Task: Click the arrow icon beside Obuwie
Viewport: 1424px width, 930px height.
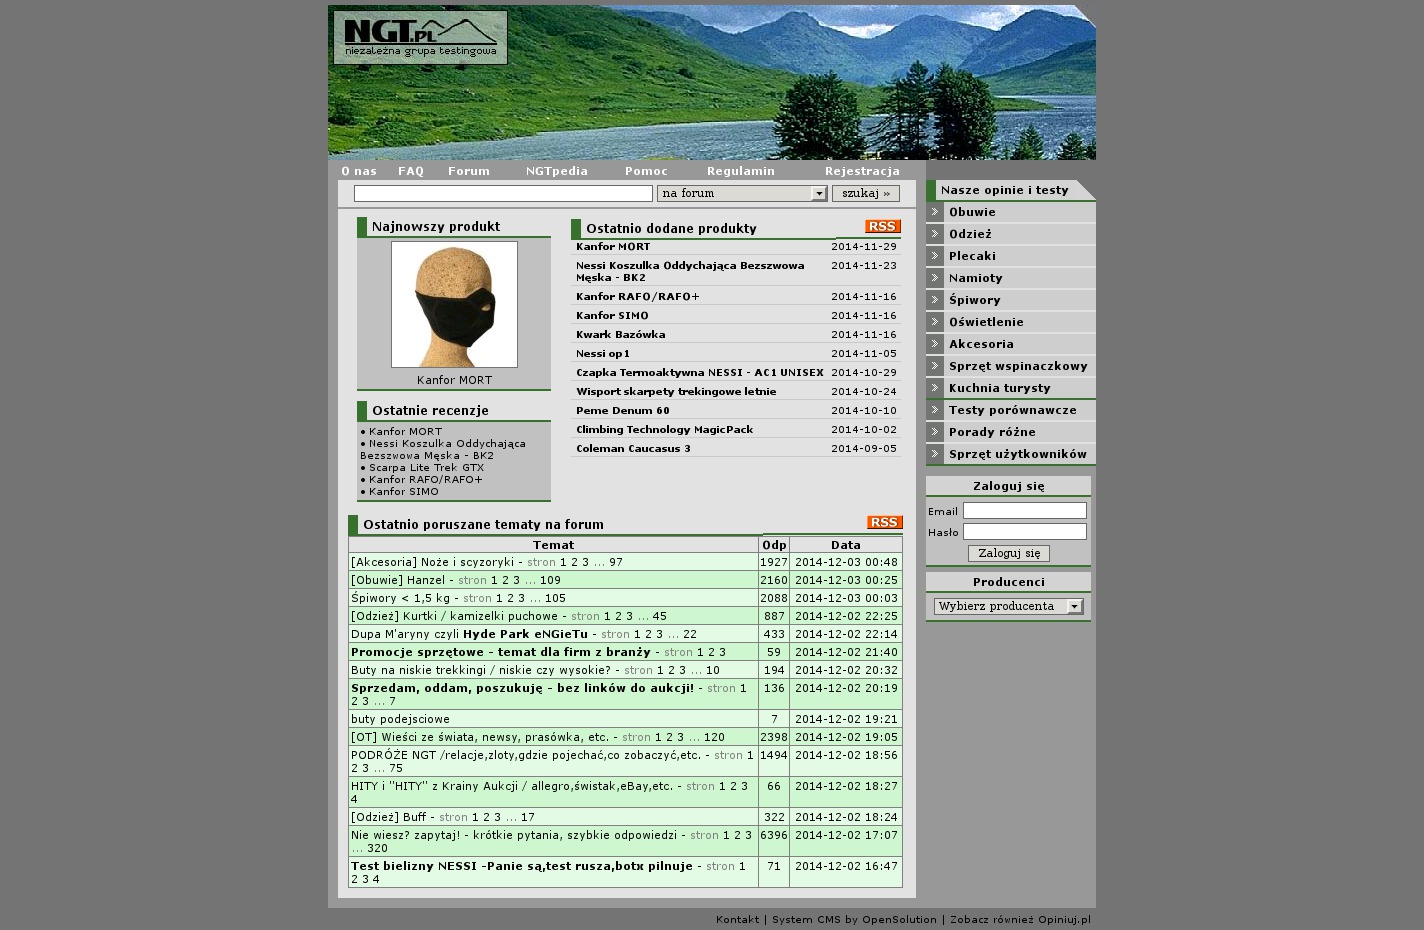Action: [x=935, y=212]
